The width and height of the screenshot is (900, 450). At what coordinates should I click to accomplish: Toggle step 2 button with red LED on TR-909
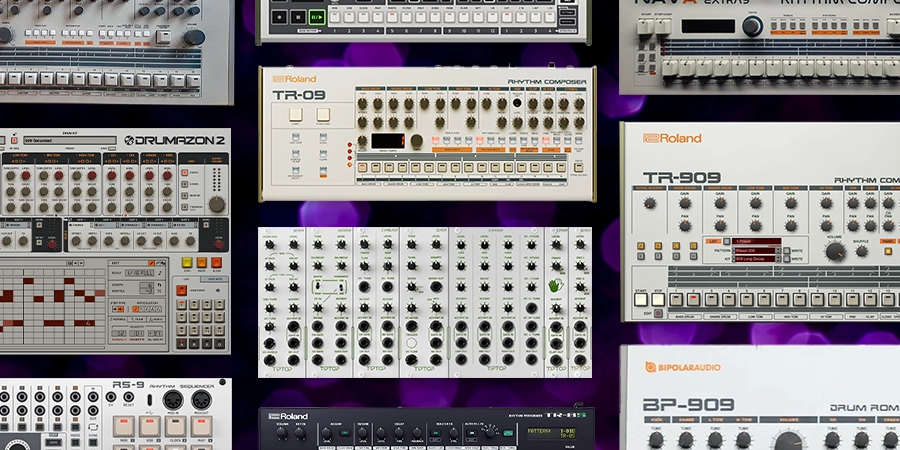pos(694,299)
